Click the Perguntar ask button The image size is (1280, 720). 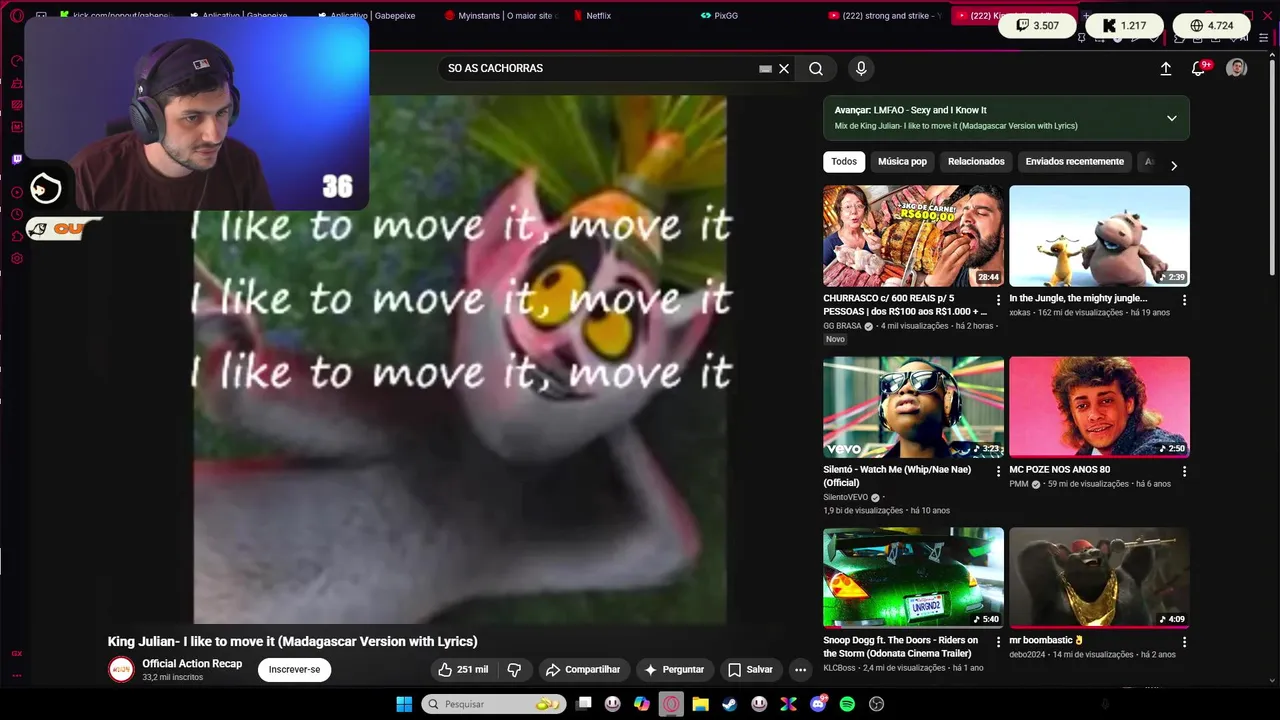[x=674, y=670]
